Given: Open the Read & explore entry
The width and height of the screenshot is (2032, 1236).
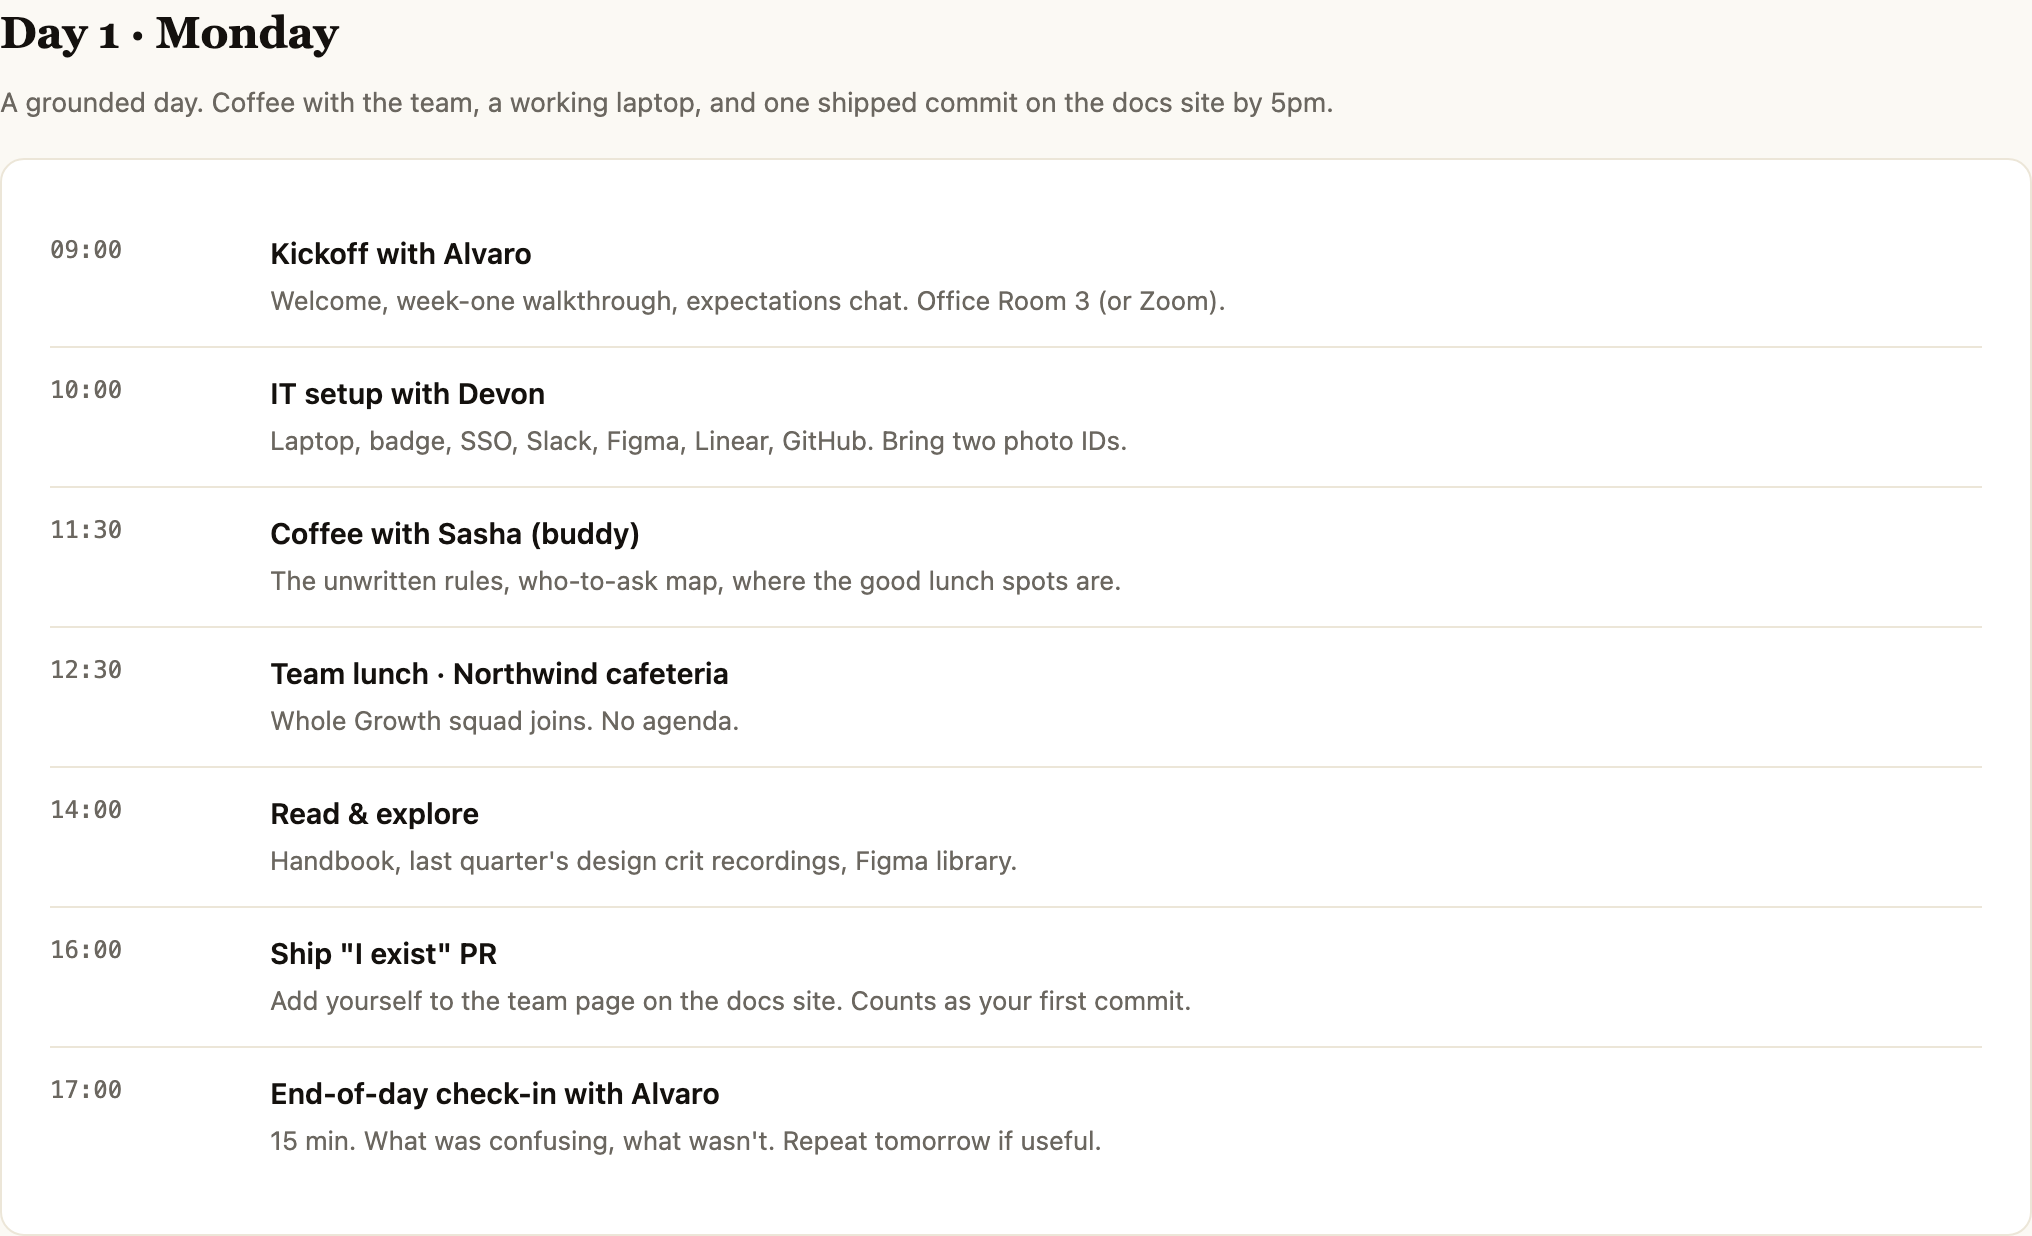Looking at the screenshot, I should pos(374,814).
